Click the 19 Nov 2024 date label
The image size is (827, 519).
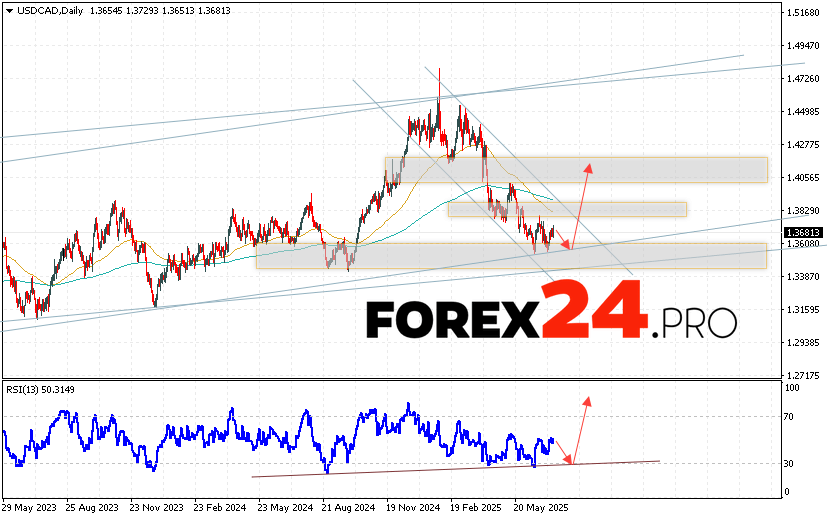(414, 506)
